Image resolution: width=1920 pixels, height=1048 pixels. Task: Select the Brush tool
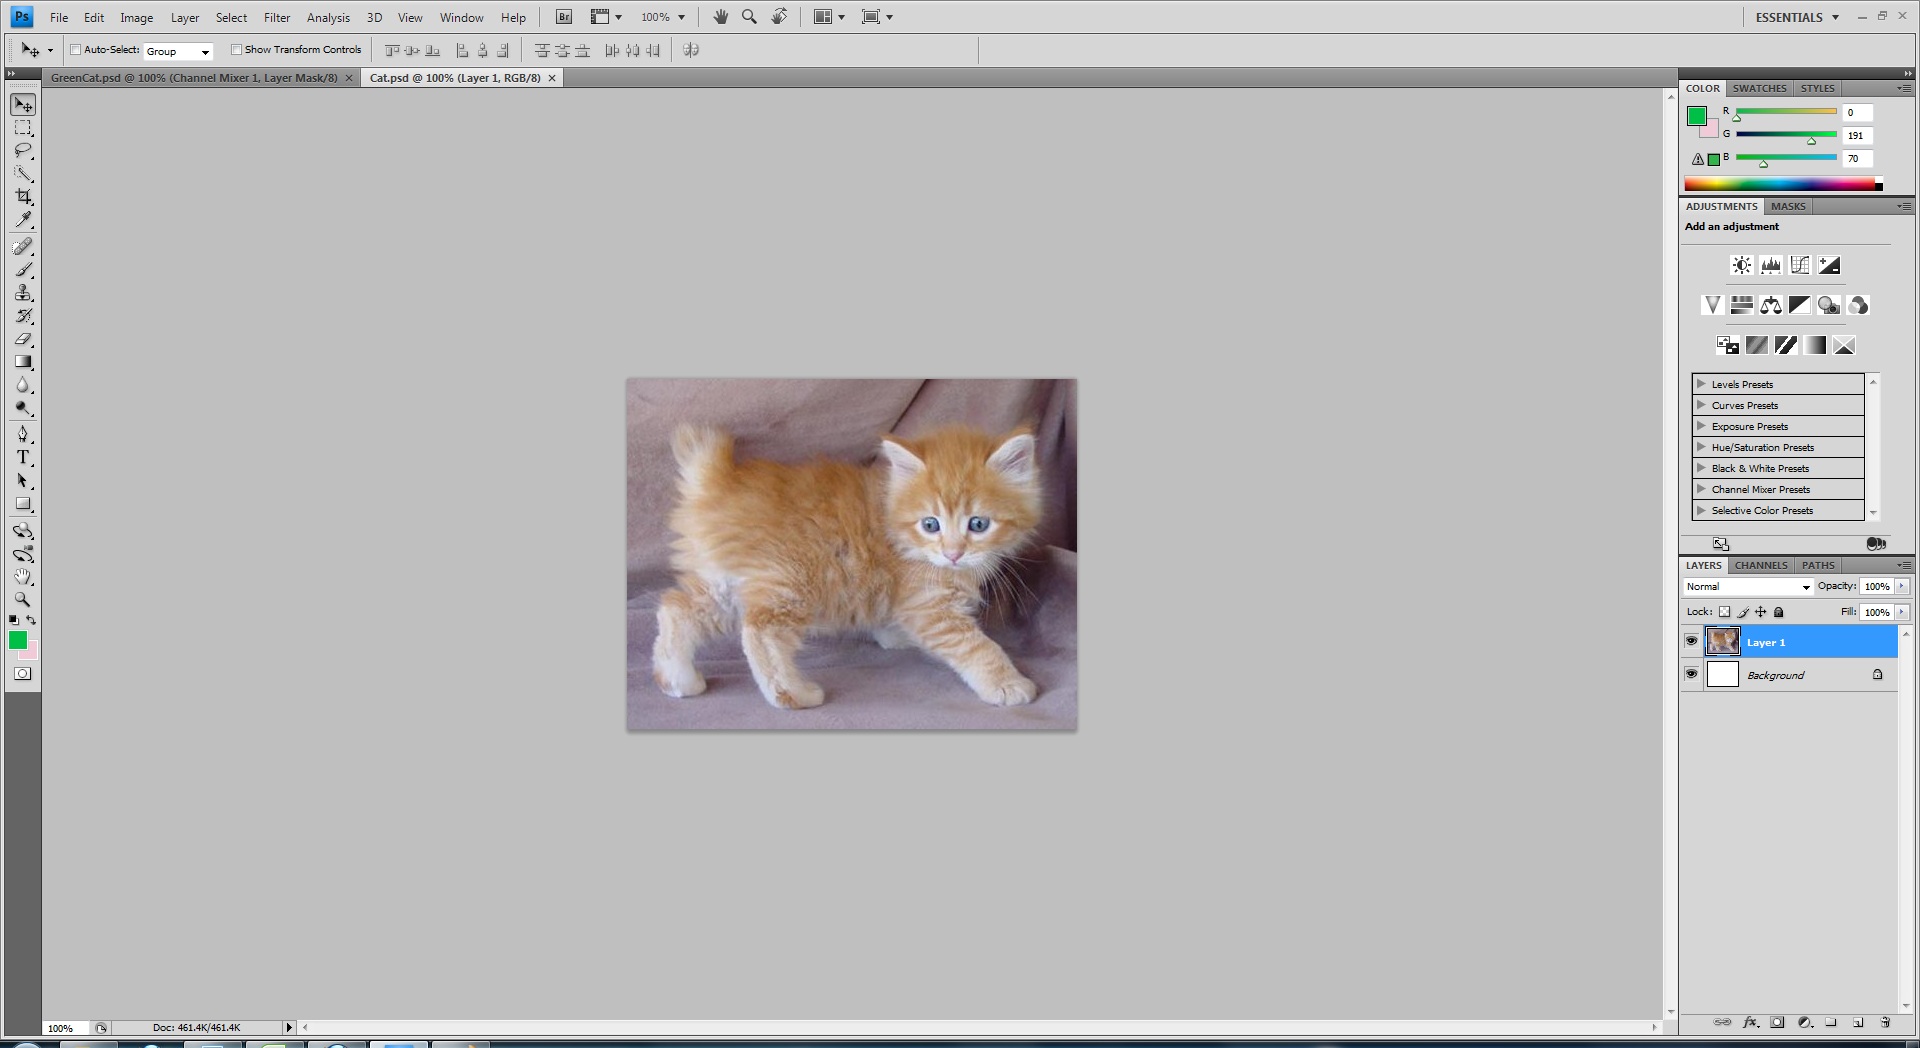[x=23, y=269]
